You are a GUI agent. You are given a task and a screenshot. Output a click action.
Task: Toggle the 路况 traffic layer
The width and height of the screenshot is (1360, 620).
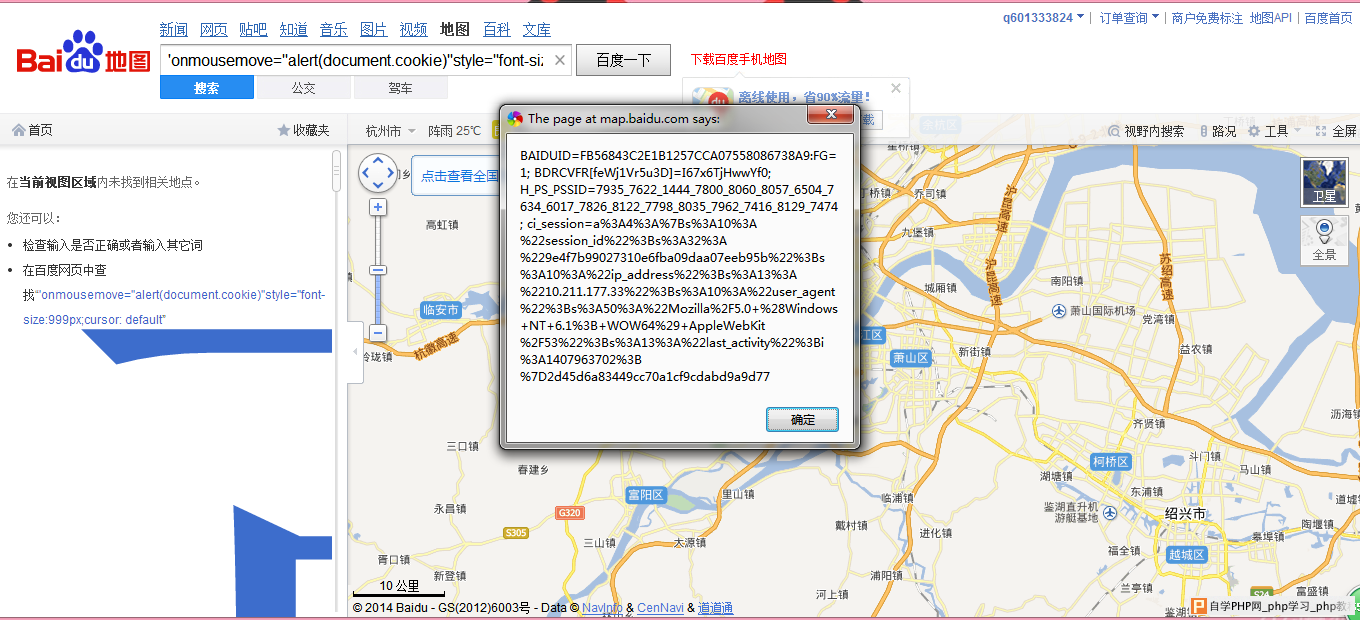[x=1216, y=131]
